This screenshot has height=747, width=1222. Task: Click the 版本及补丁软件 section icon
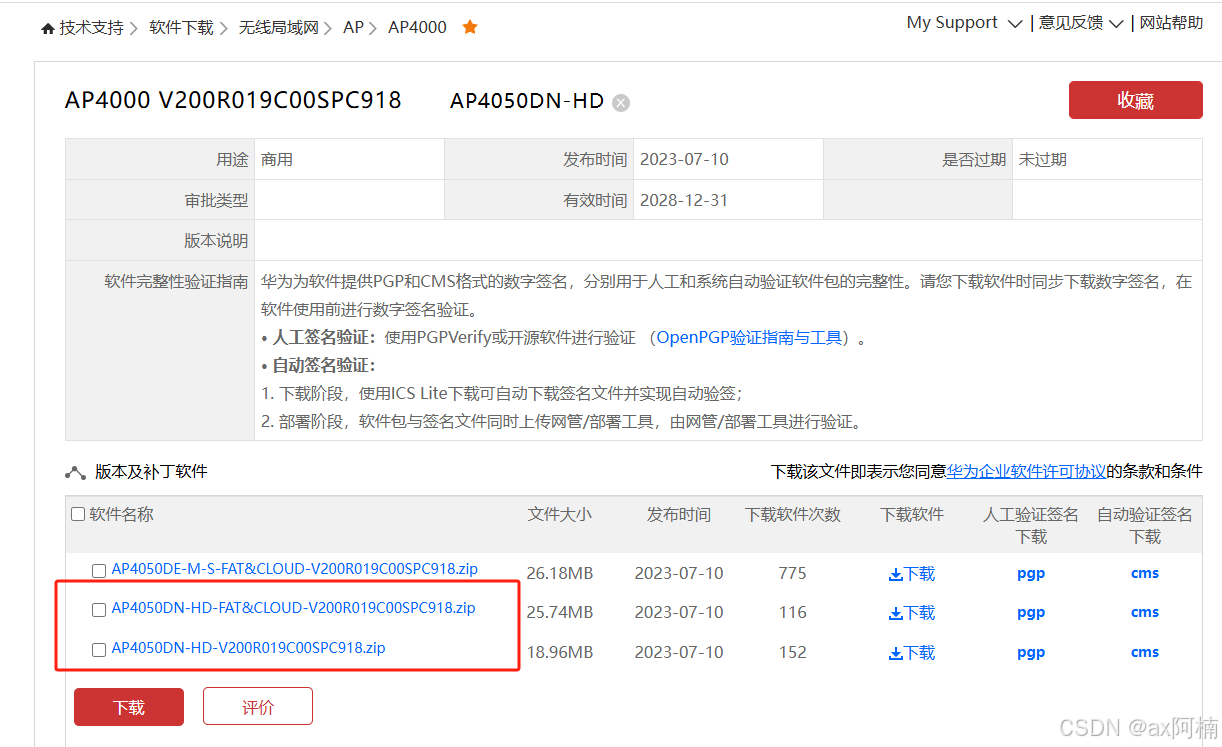click(x=75, y=472)
